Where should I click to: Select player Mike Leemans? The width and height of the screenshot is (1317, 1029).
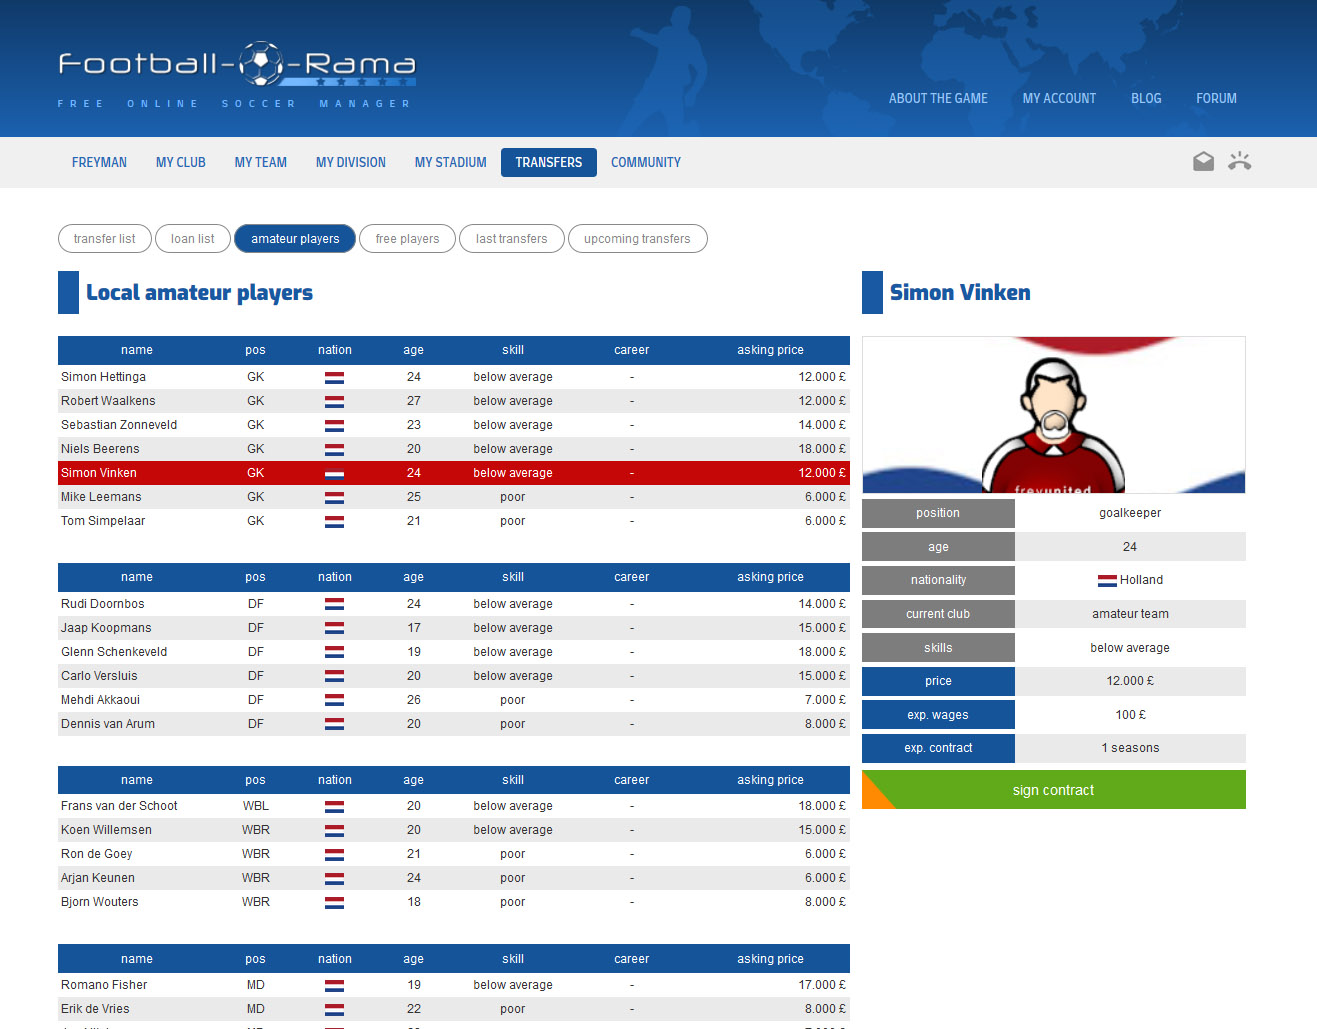101,497
